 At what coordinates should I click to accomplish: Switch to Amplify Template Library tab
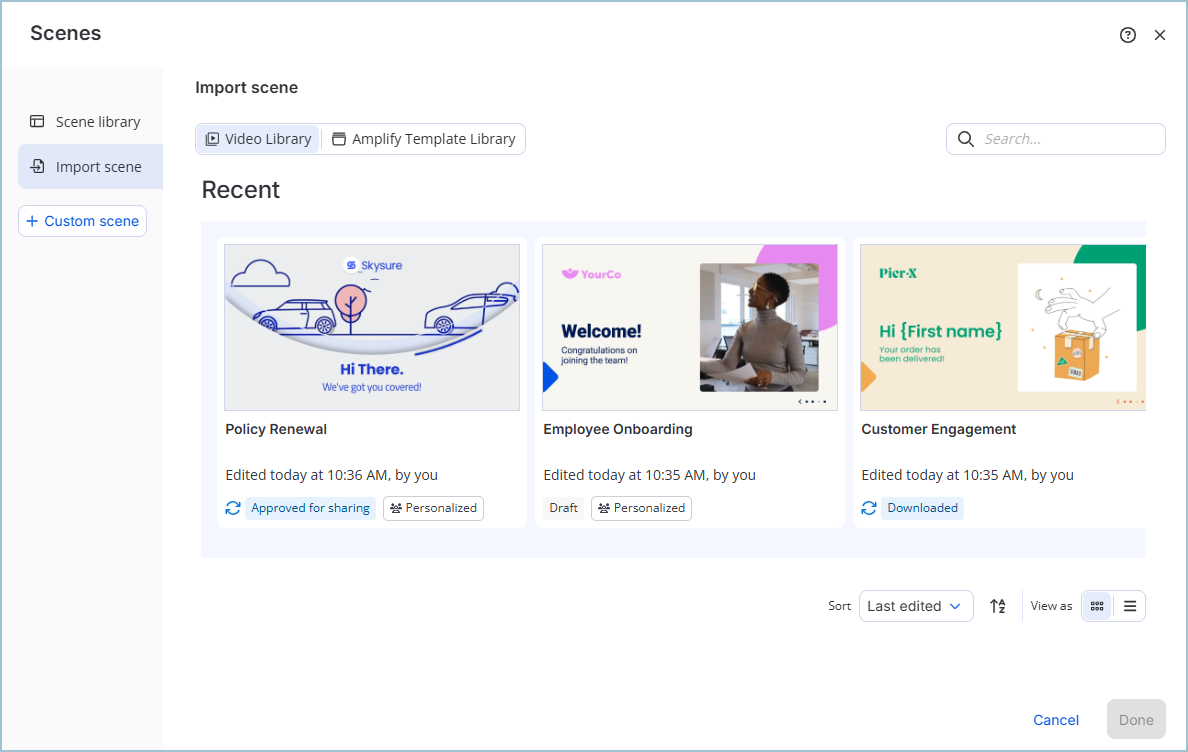point(423,139)
